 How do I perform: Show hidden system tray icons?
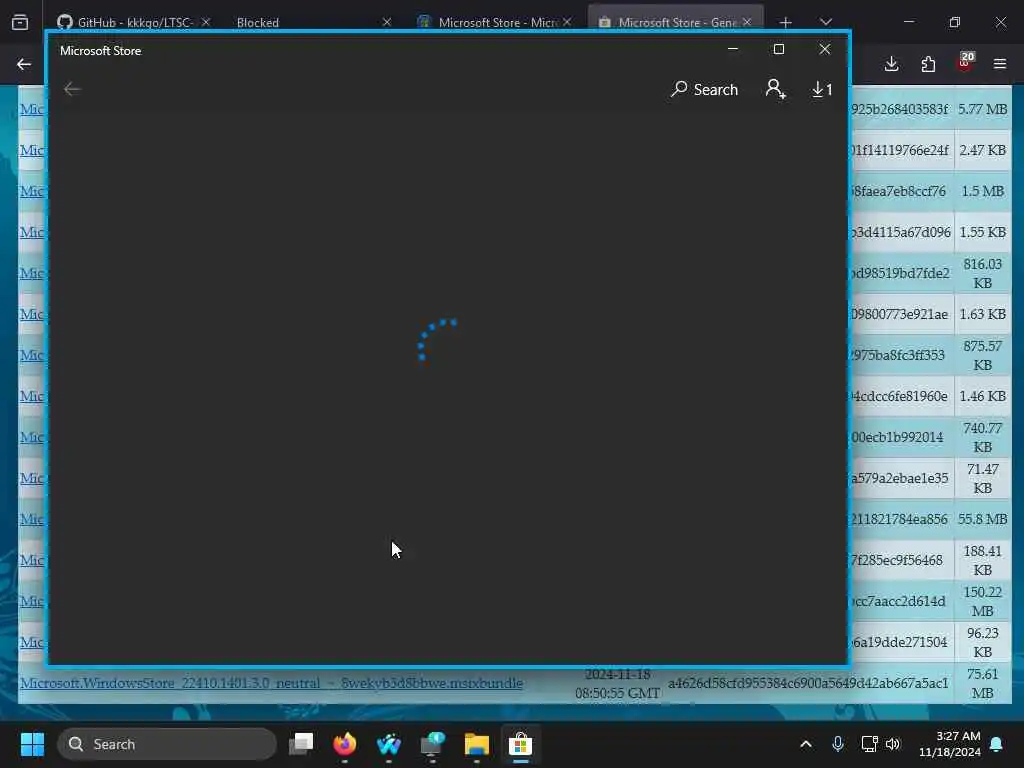[806, 744]
